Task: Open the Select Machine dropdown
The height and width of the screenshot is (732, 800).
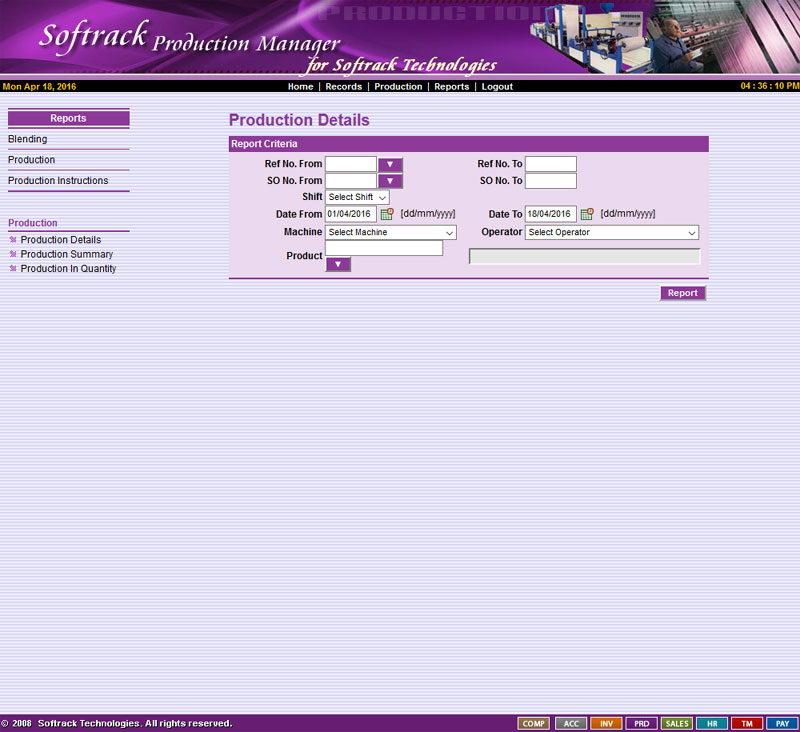Action: coord(391,232)
